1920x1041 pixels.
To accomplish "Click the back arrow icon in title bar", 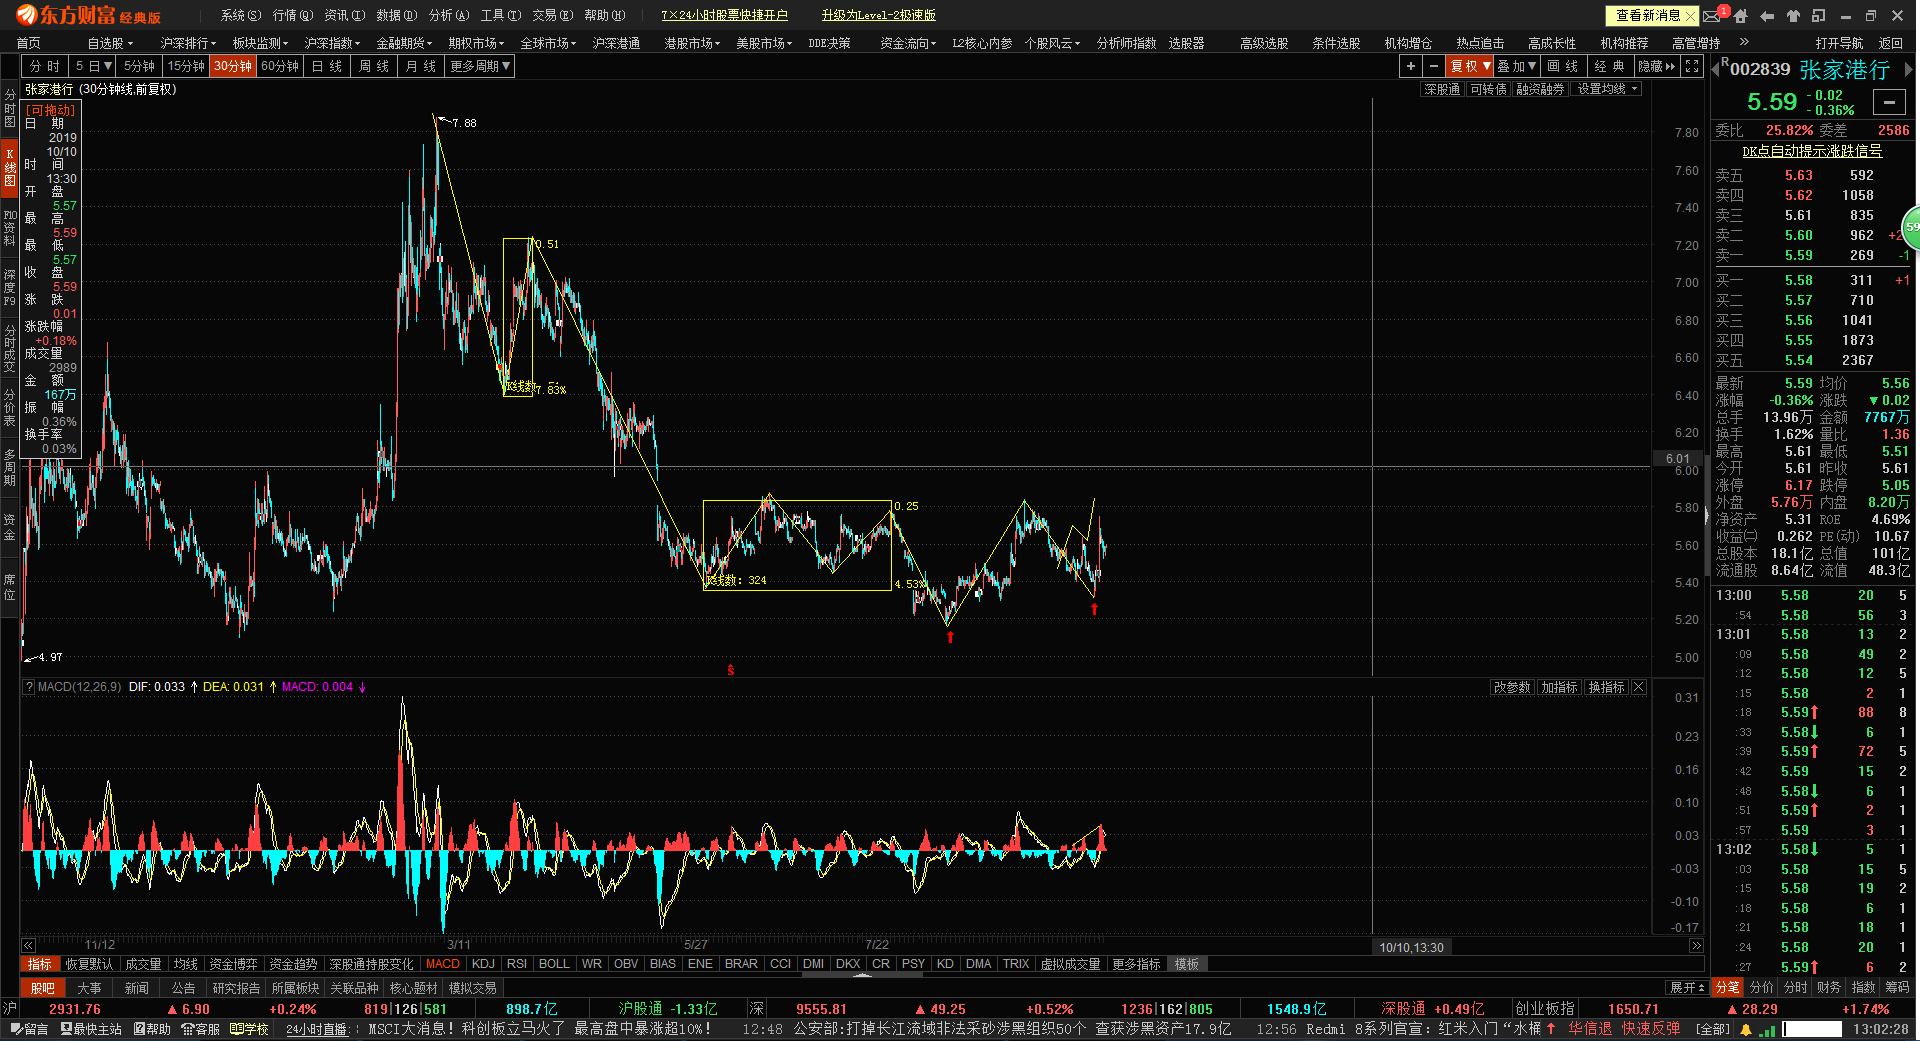I will tap(1767, 16).
